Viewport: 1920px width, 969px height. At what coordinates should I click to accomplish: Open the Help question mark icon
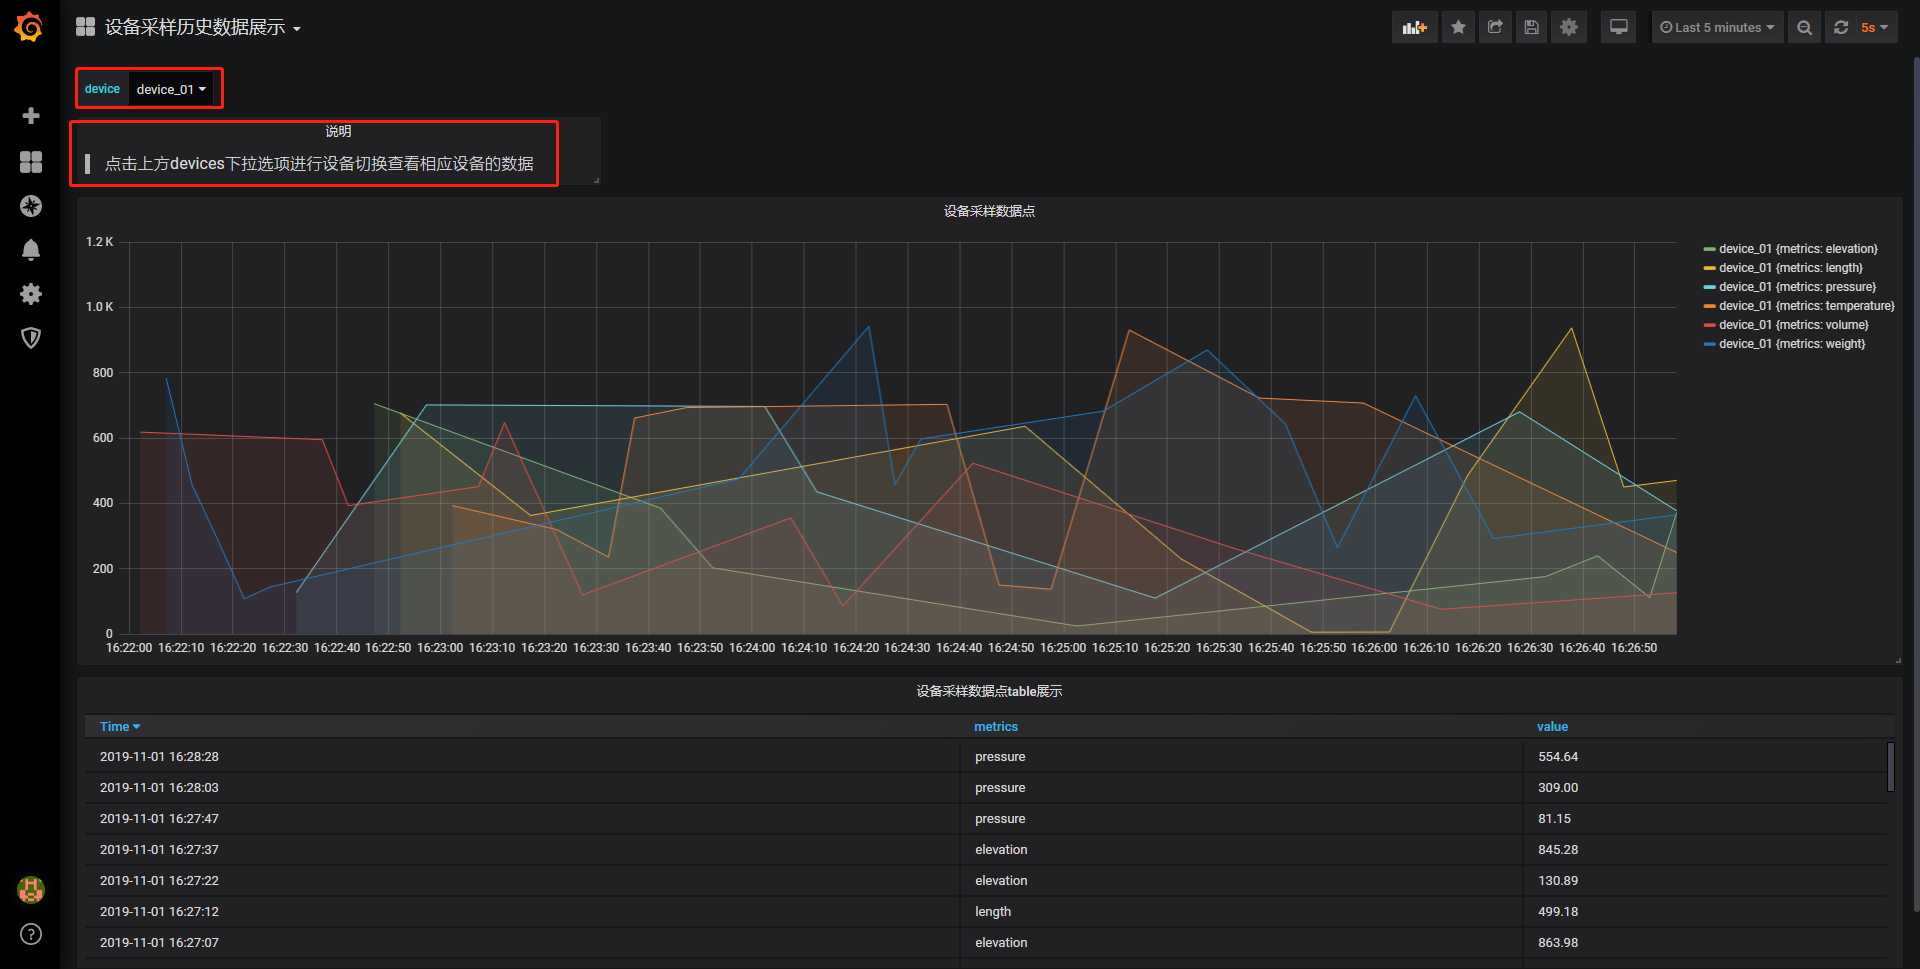coord(31,934)
